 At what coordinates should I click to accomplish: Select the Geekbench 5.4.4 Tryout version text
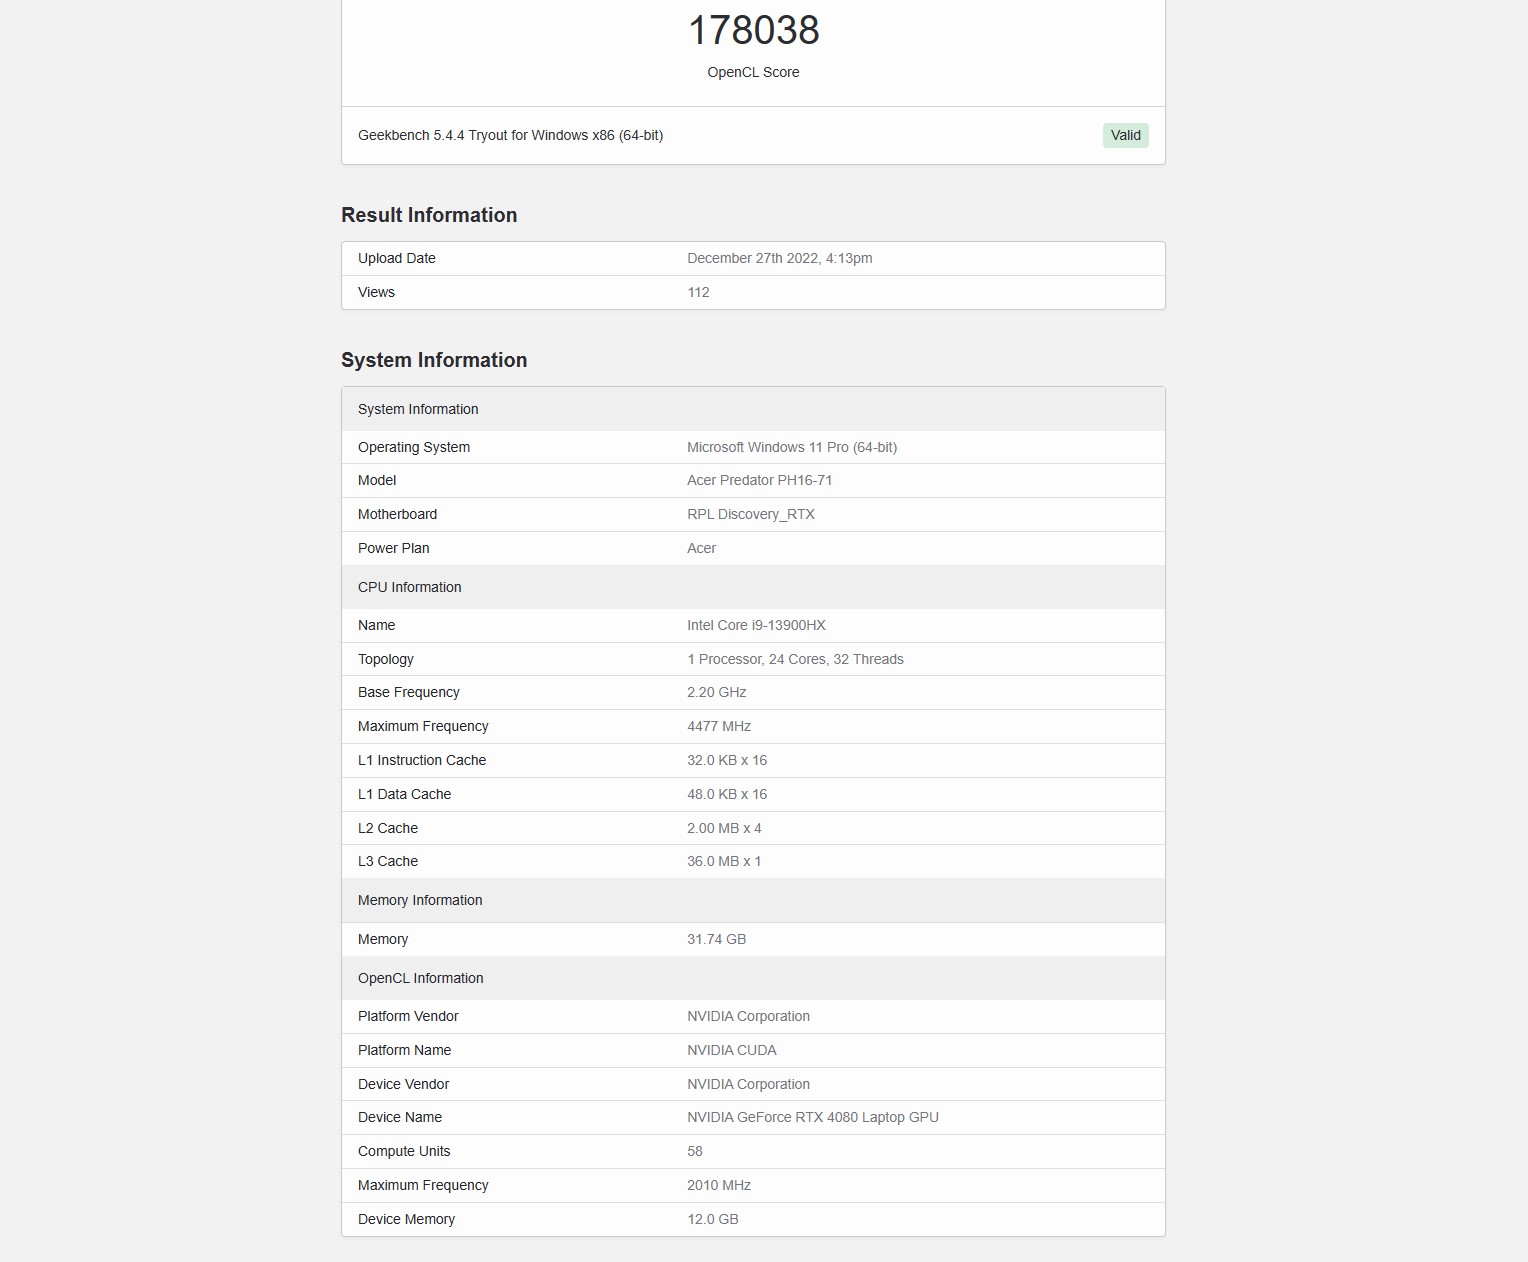click(x=510, y=135)
